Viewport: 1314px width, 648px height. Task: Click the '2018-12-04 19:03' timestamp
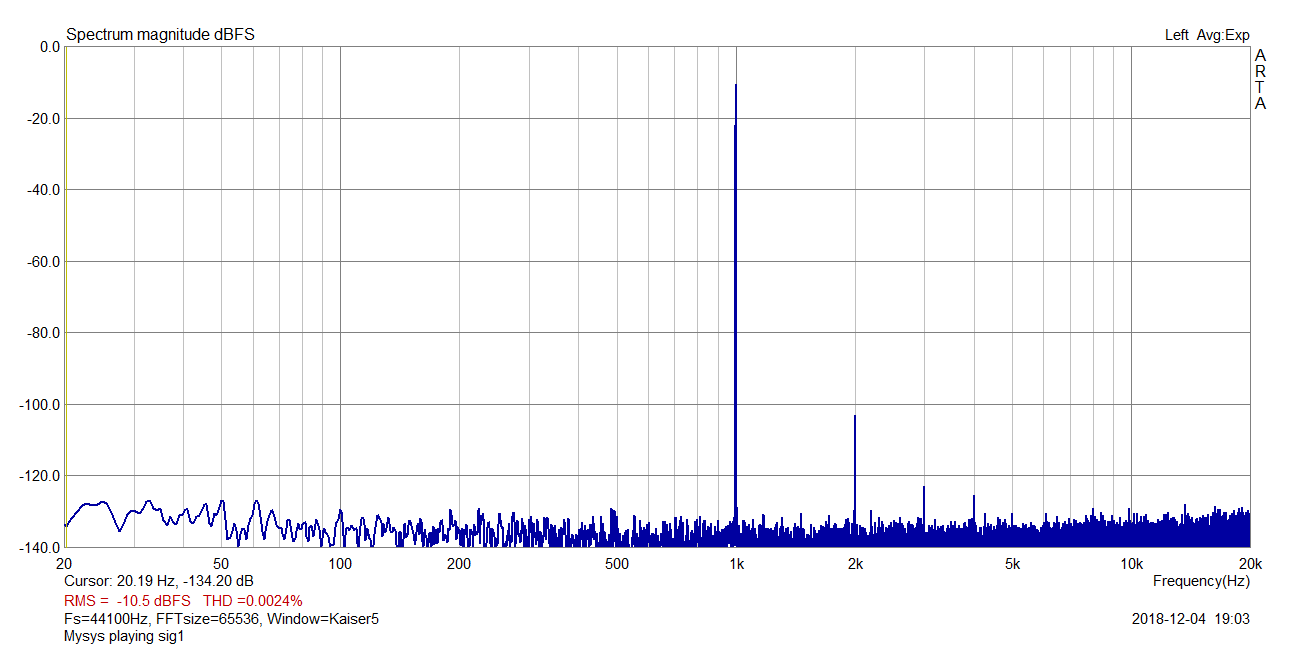tap(1191, 619)
